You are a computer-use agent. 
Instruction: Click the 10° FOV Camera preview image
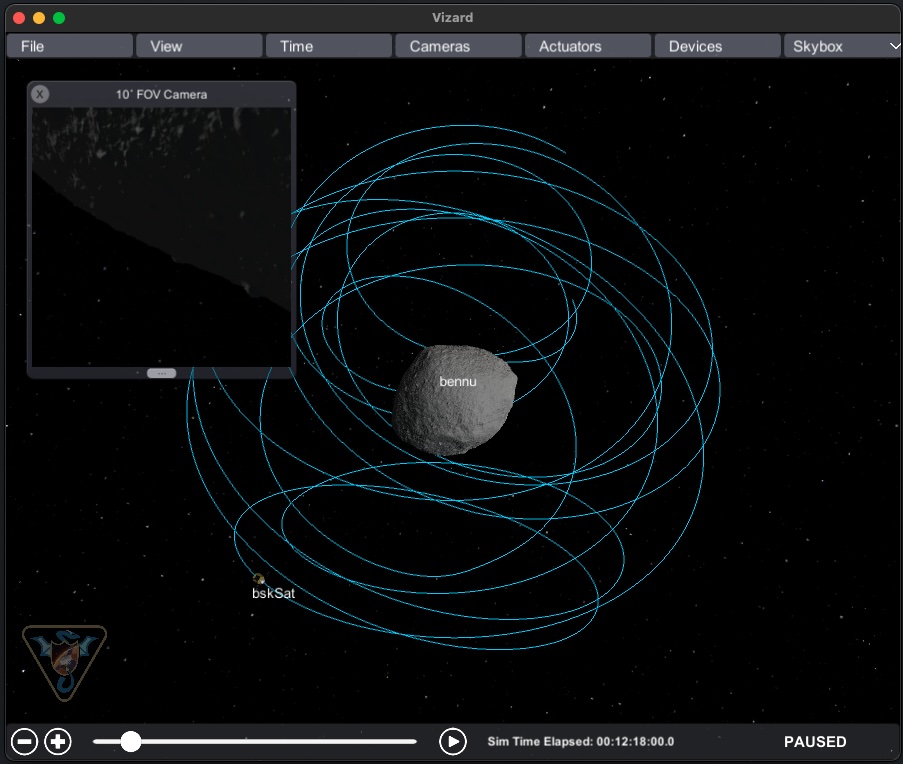click(161, 236)
